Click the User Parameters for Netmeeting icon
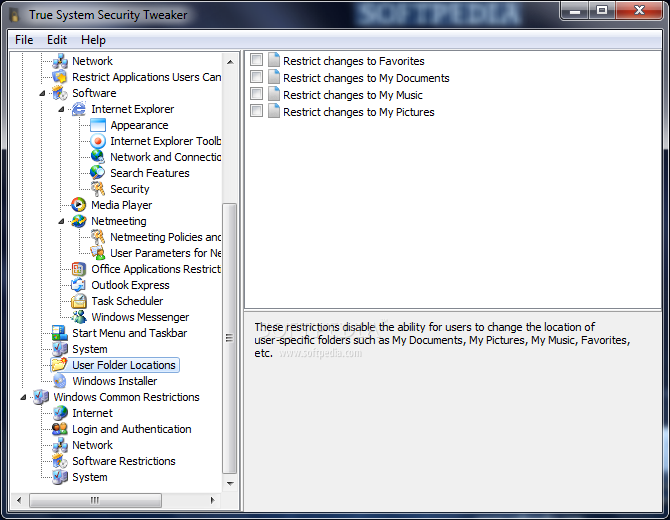Viewport: 670px width, 520px height. click(98, 253)
